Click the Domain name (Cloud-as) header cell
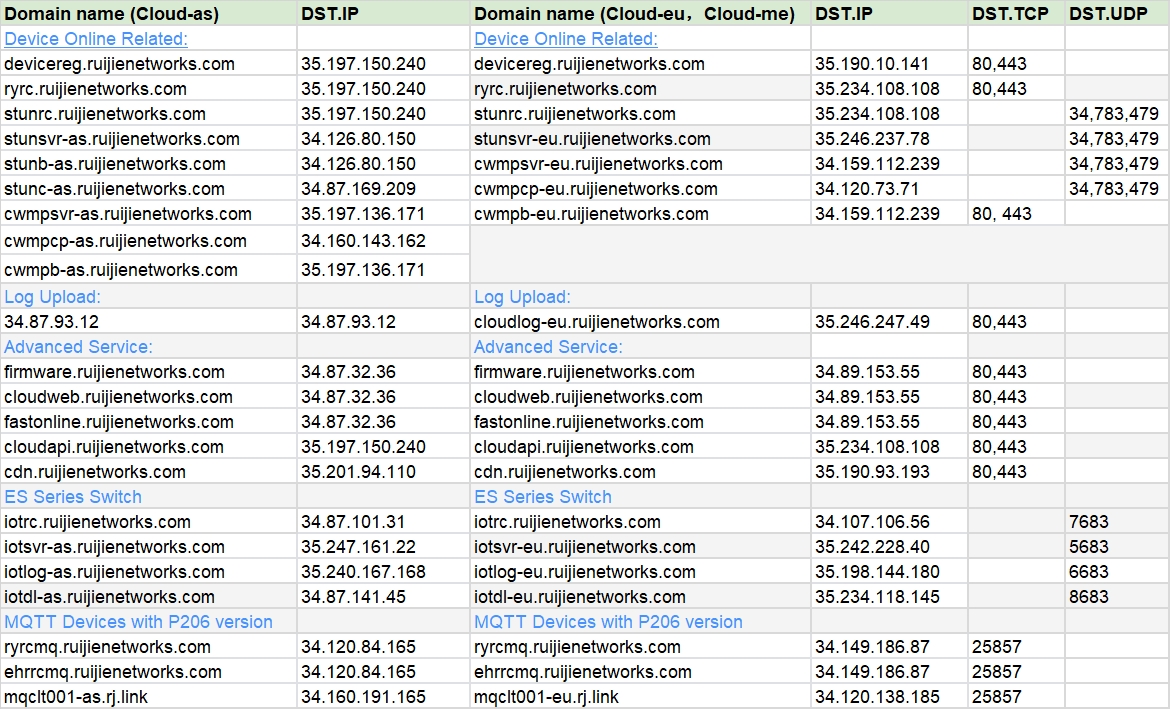 point(112,14)
